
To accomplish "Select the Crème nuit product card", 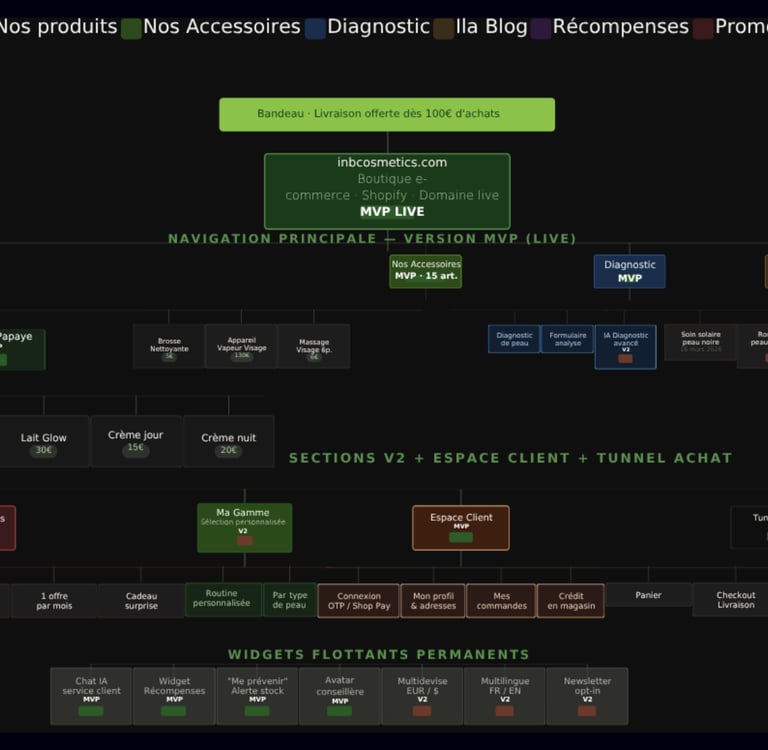I will click(228, 441).
